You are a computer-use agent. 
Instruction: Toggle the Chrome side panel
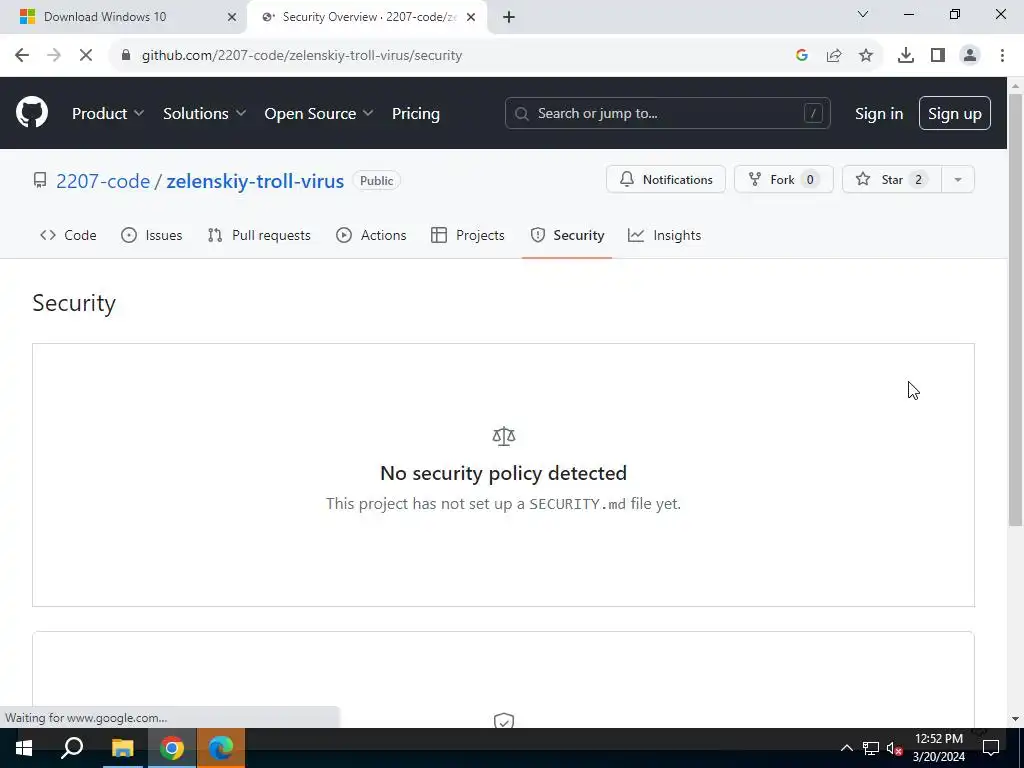938,56
